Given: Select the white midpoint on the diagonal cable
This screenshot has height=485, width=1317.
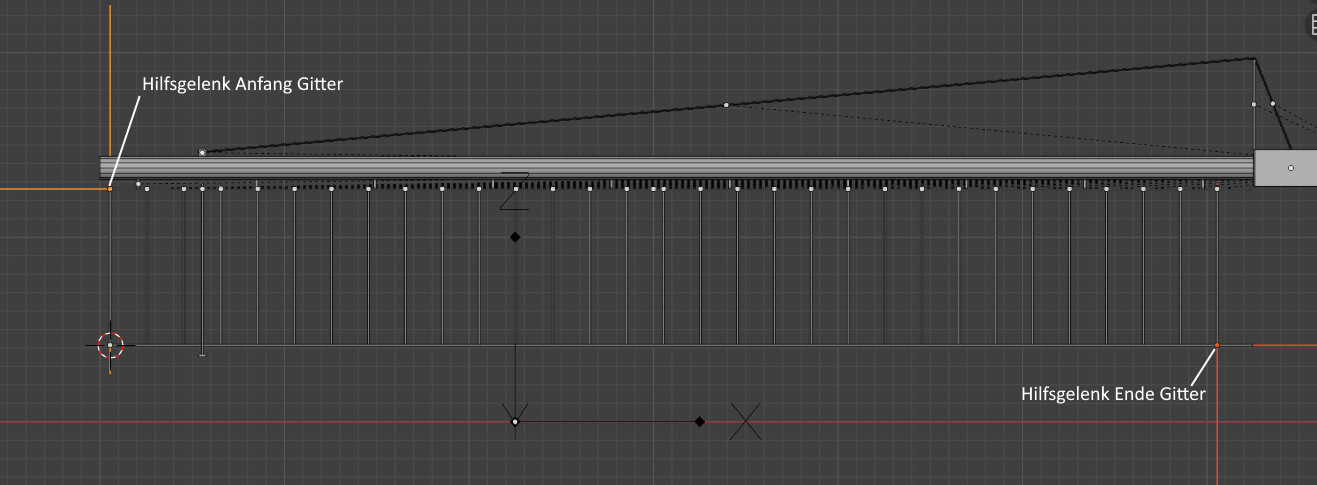Looking at the screenshot, I should [726, 104].
